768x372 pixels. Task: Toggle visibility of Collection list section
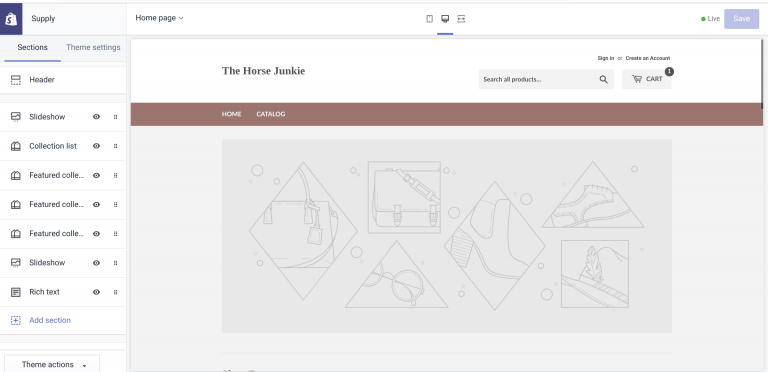(96, 146)
